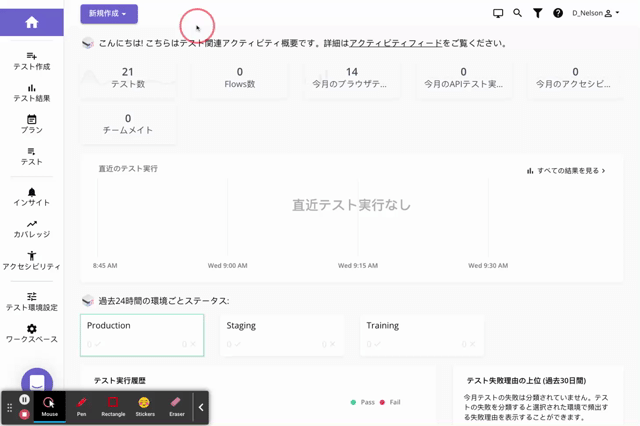640x426 pixels.
Task: Pause the screen recording
Action: (x=24, y=399)
